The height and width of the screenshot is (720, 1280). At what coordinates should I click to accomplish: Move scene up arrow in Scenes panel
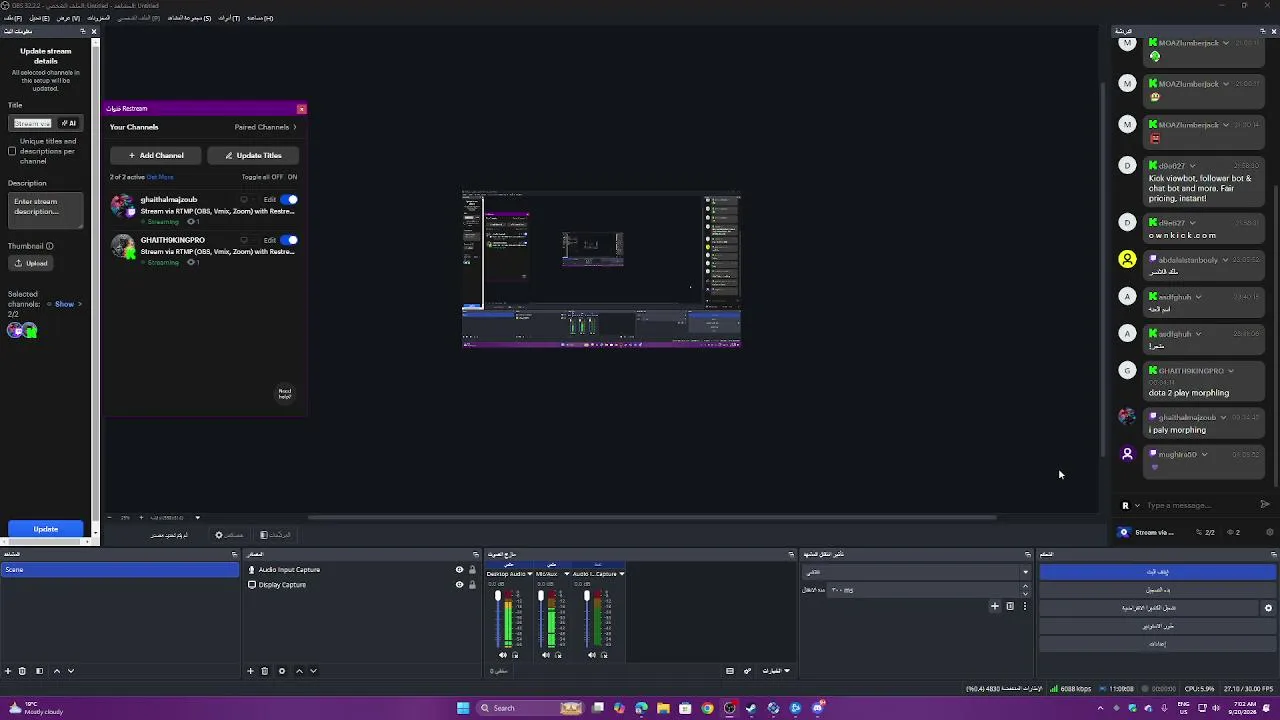point(56,671)
